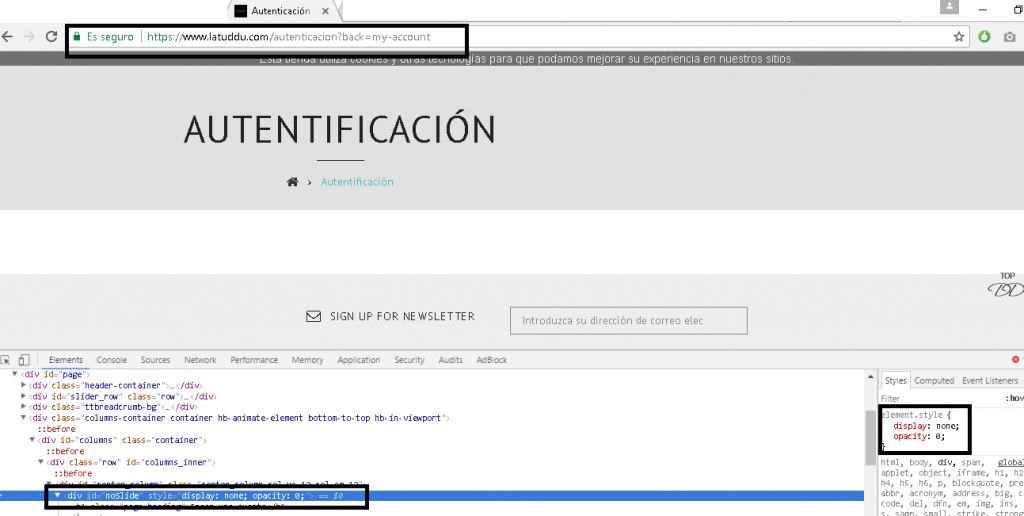Bookmark this page with the star icon
This screenshot has width=1024, height=516.
click(959, 37)
